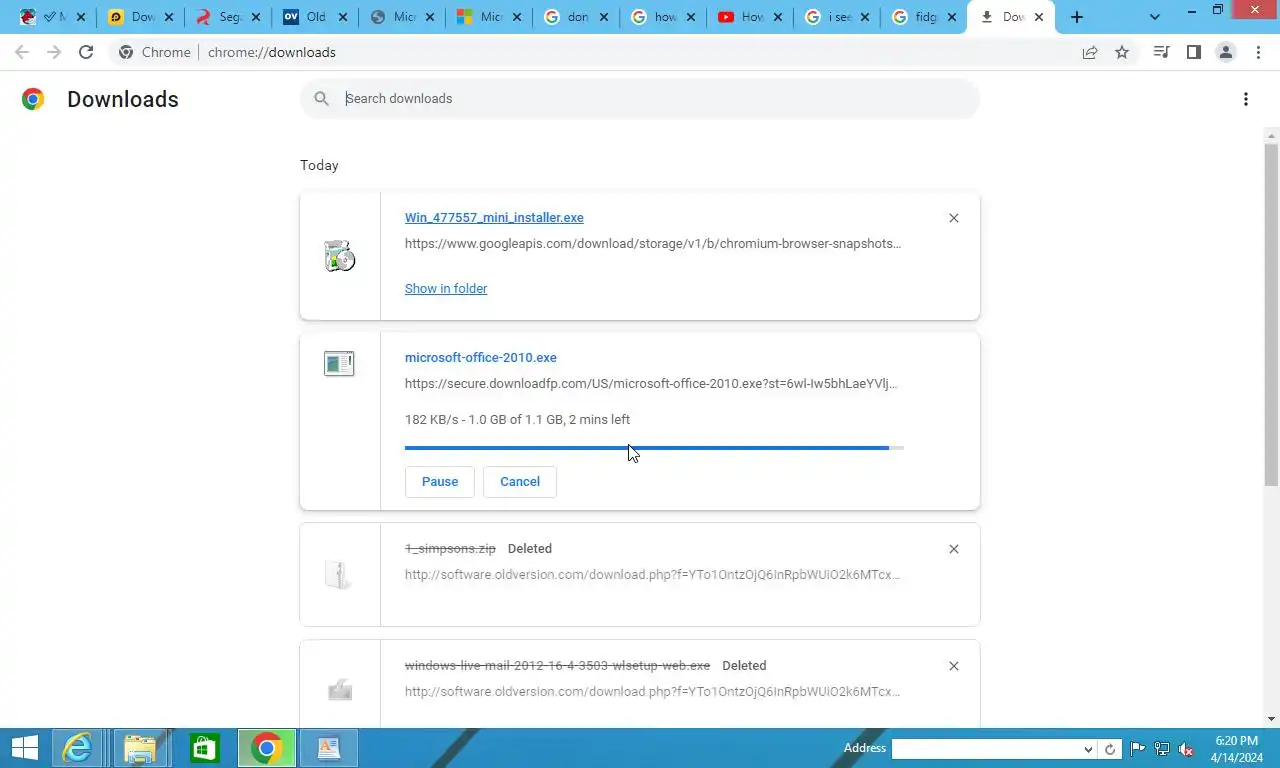Open a new tab with plus button
1280x768 pixels.
click(x=1077, y=17)
